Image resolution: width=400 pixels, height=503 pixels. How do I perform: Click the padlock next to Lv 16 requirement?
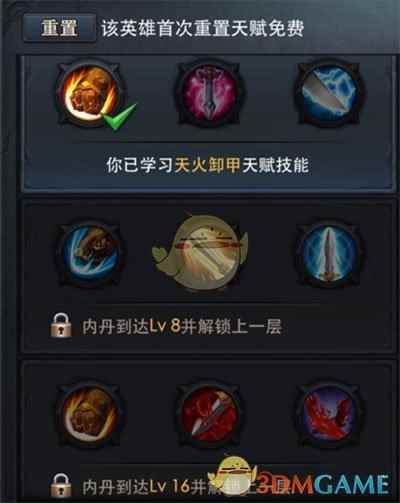click(61, 486)
